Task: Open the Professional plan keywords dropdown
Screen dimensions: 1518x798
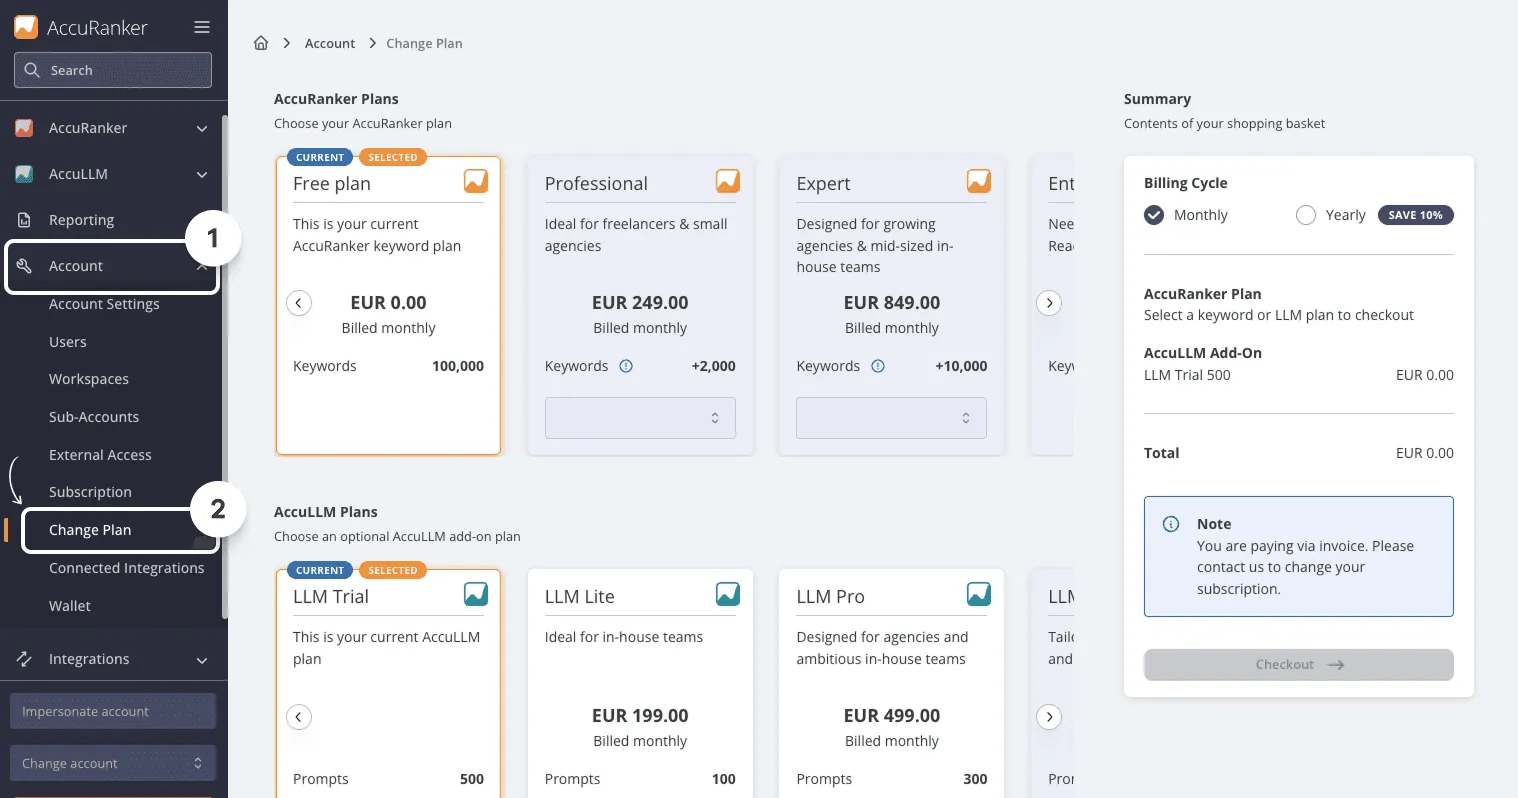Action: tap(640, 418)
